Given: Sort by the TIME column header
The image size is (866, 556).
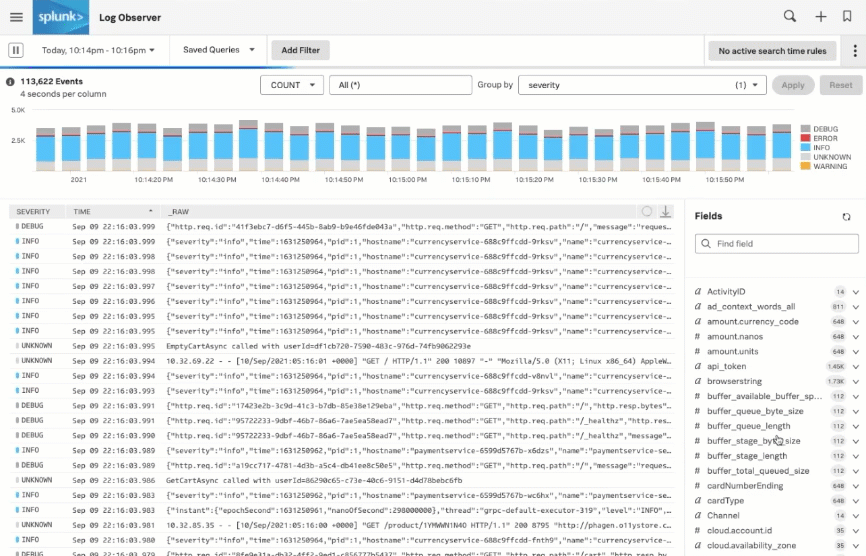Looking at the screenshot, I should click(113, 211).
